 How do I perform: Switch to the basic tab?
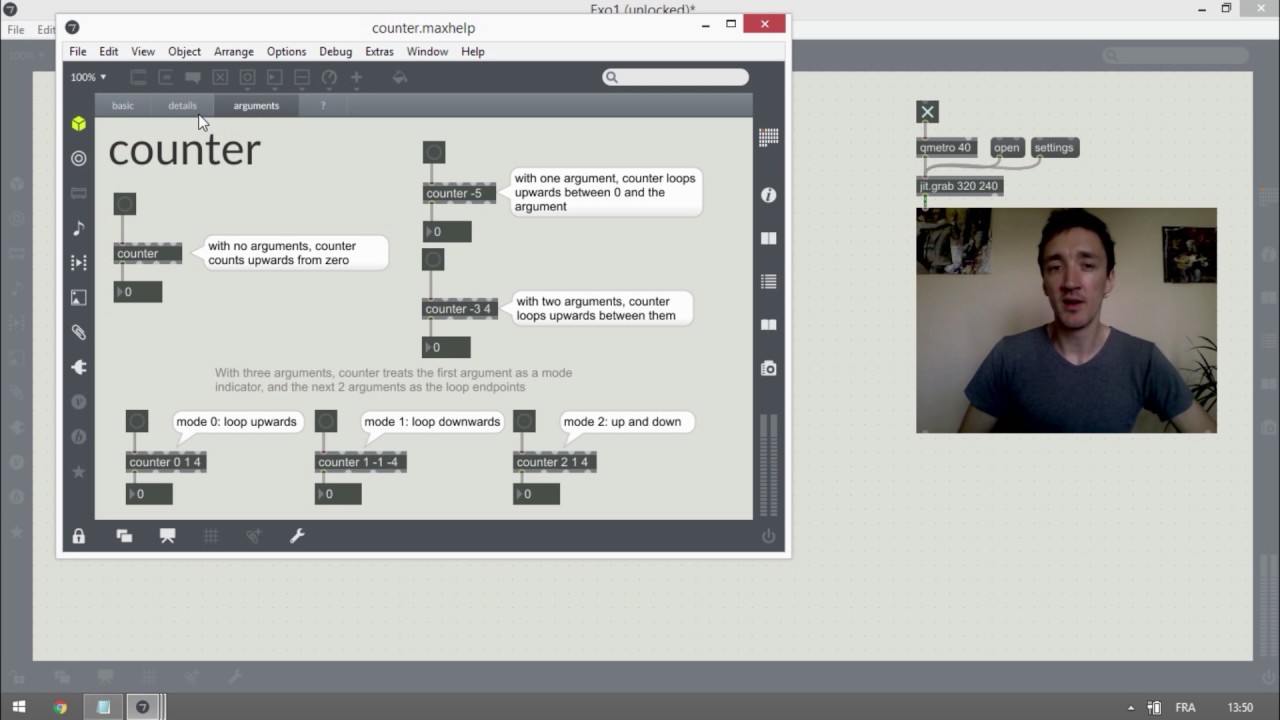pos(123,105)
